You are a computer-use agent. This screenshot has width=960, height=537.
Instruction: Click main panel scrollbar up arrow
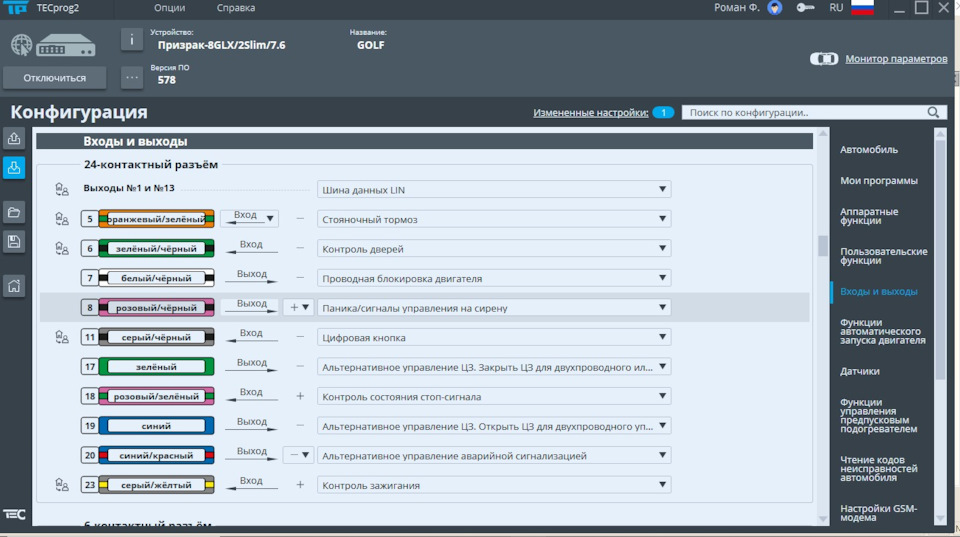[x=823, y=133]
